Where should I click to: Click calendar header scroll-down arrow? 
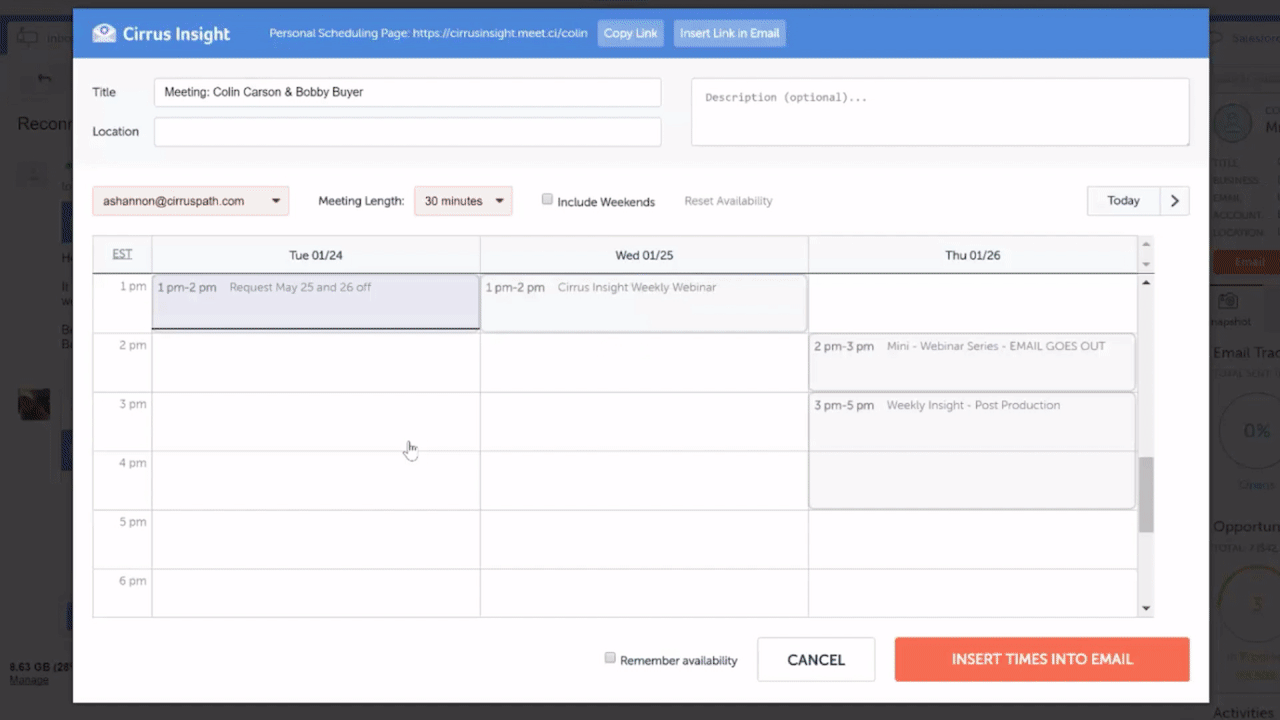(1146, 264)
